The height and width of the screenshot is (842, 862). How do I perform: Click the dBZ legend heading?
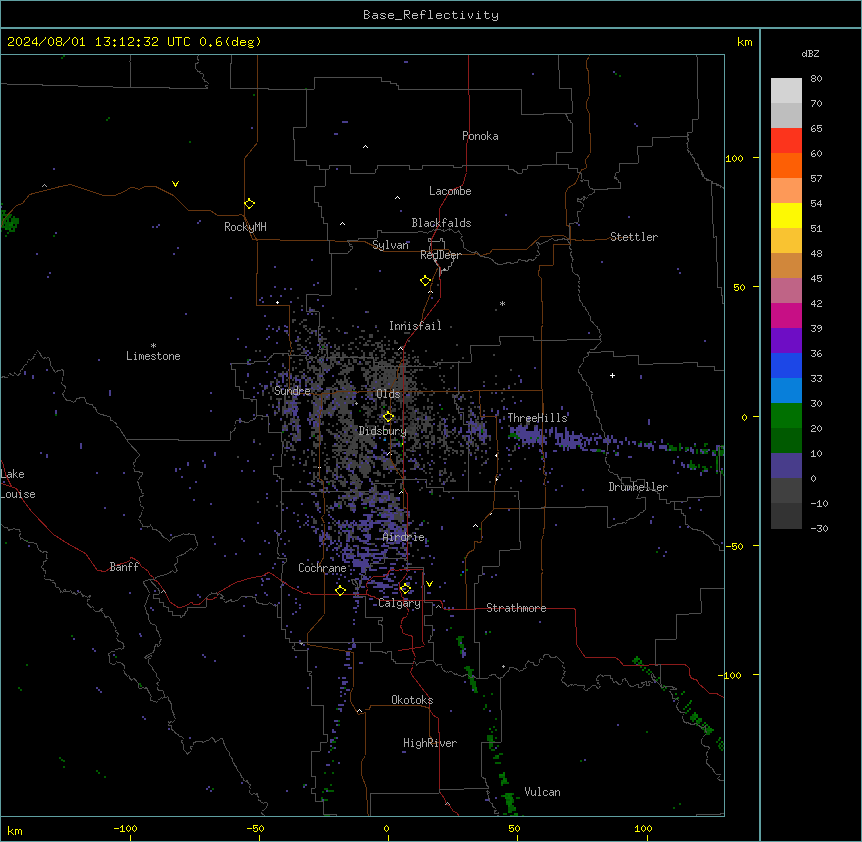(x=810, y=53)
